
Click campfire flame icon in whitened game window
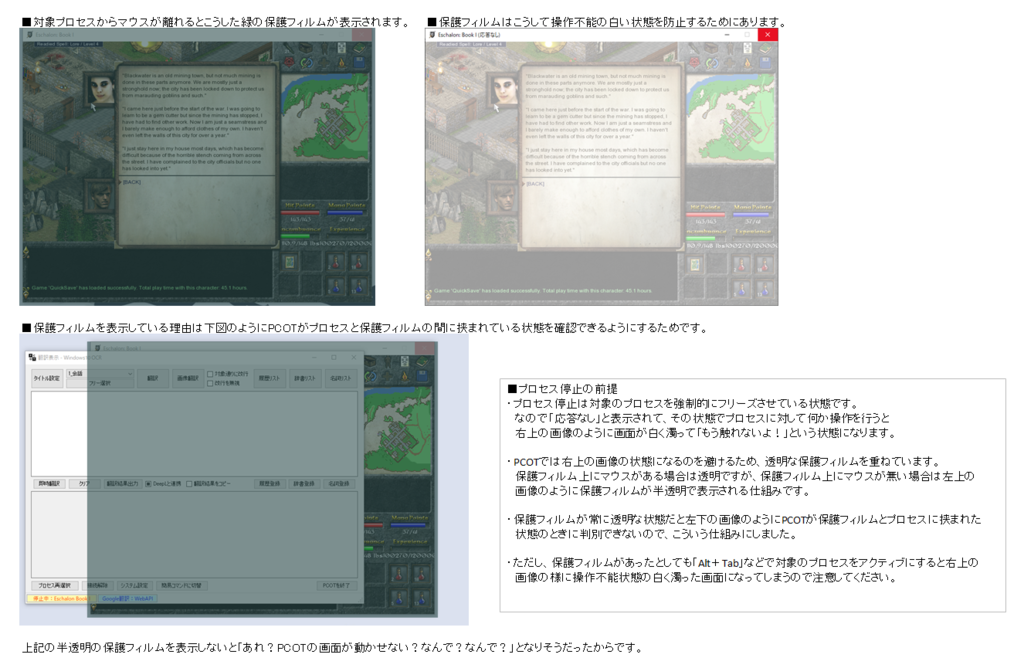coord(748,63)
